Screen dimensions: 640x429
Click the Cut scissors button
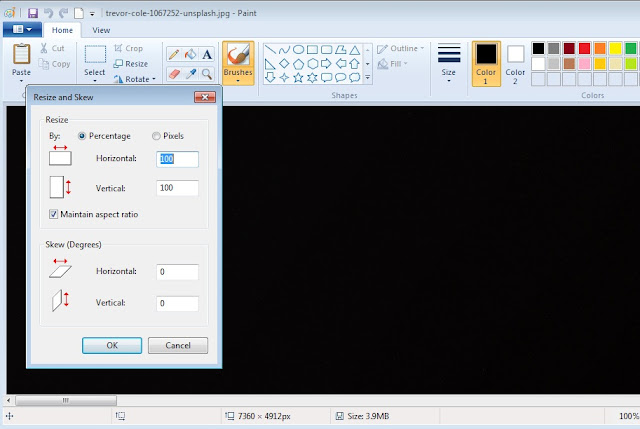pos(52,48)
